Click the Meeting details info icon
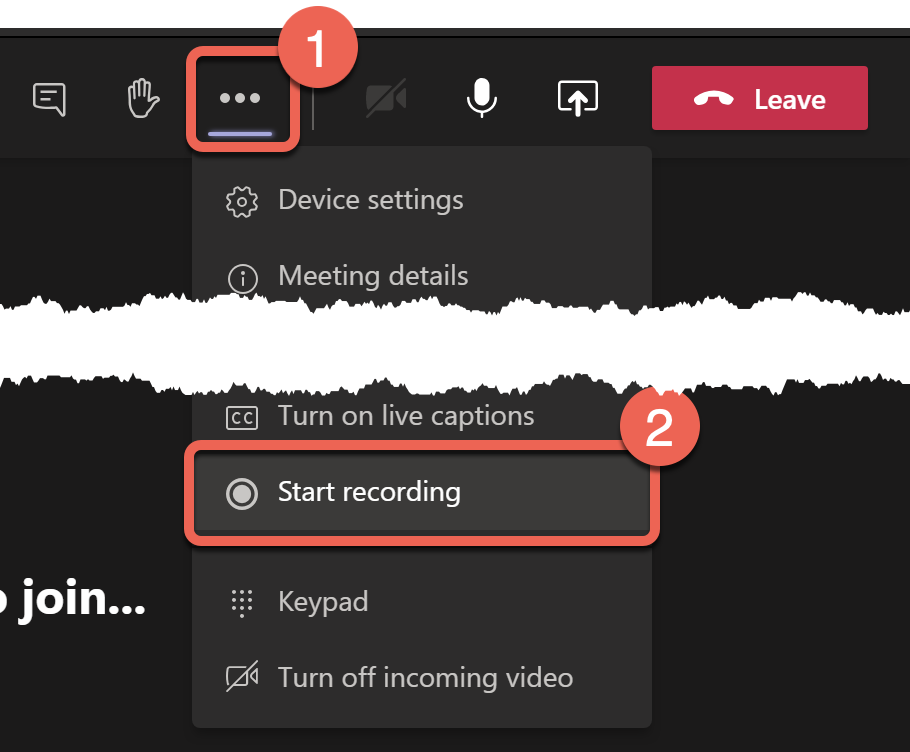Viewport: 910px width, 752px height. click(243, 279)
